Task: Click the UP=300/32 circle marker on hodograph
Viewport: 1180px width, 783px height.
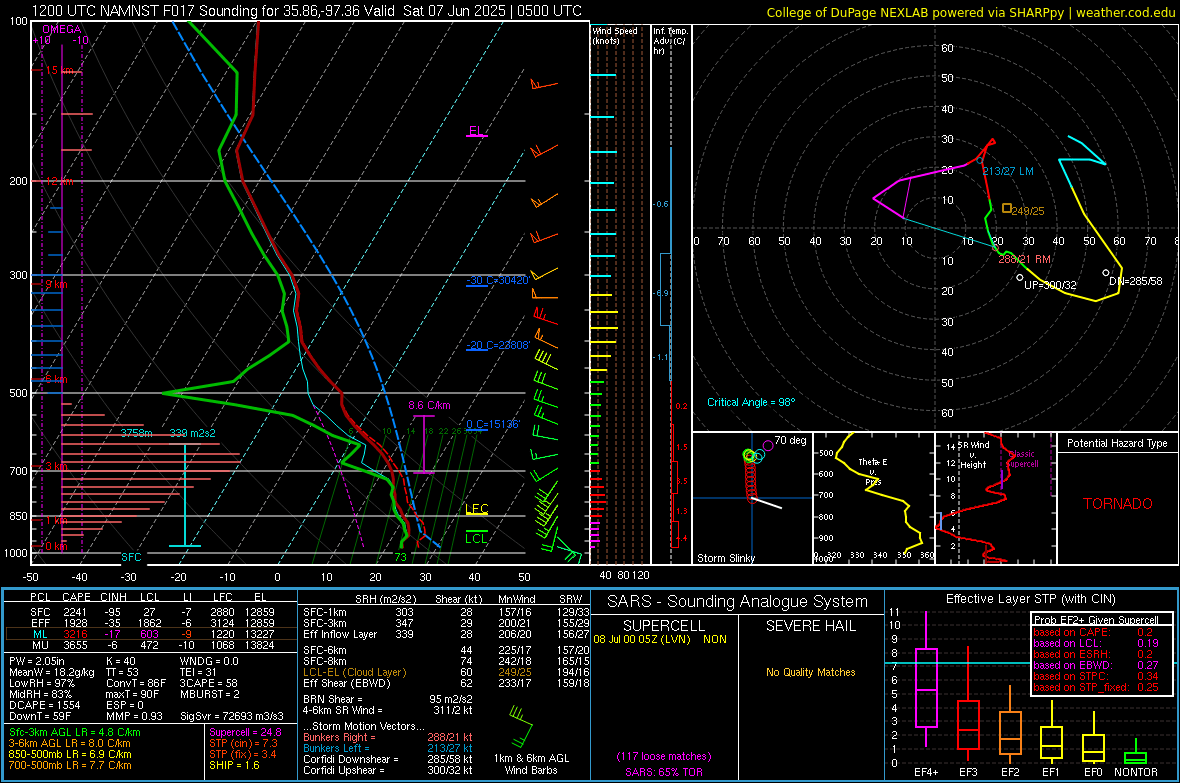Action: click(1020, 278)
